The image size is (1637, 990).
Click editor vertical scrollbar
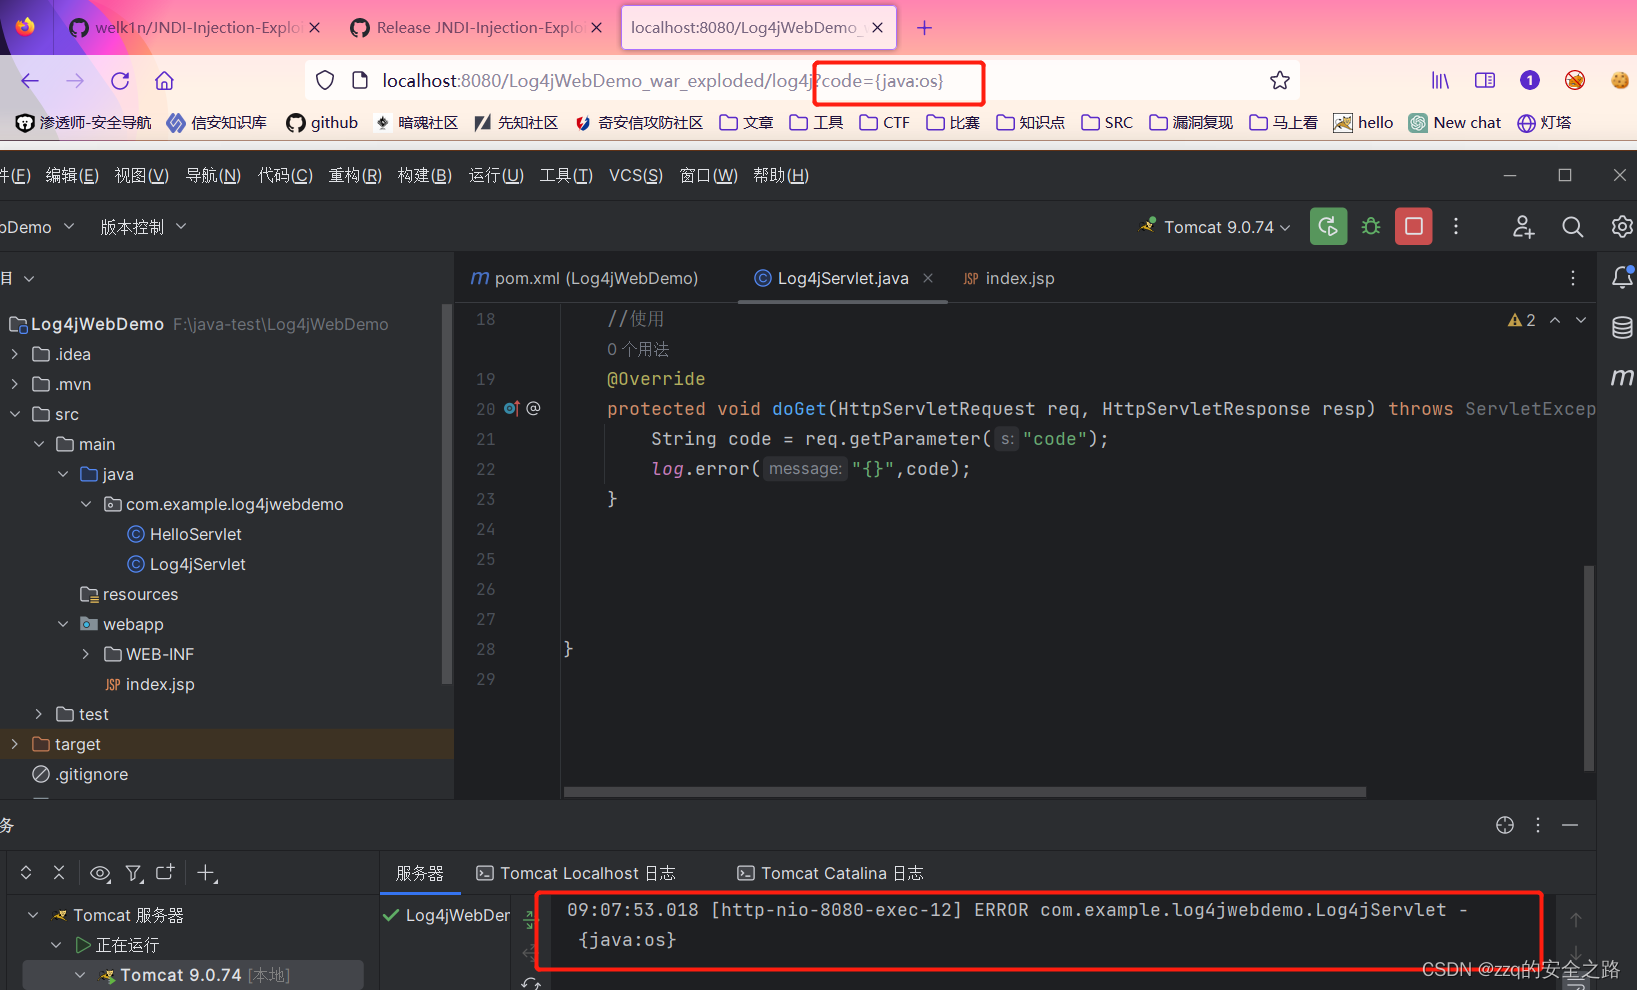[1588, 668]
